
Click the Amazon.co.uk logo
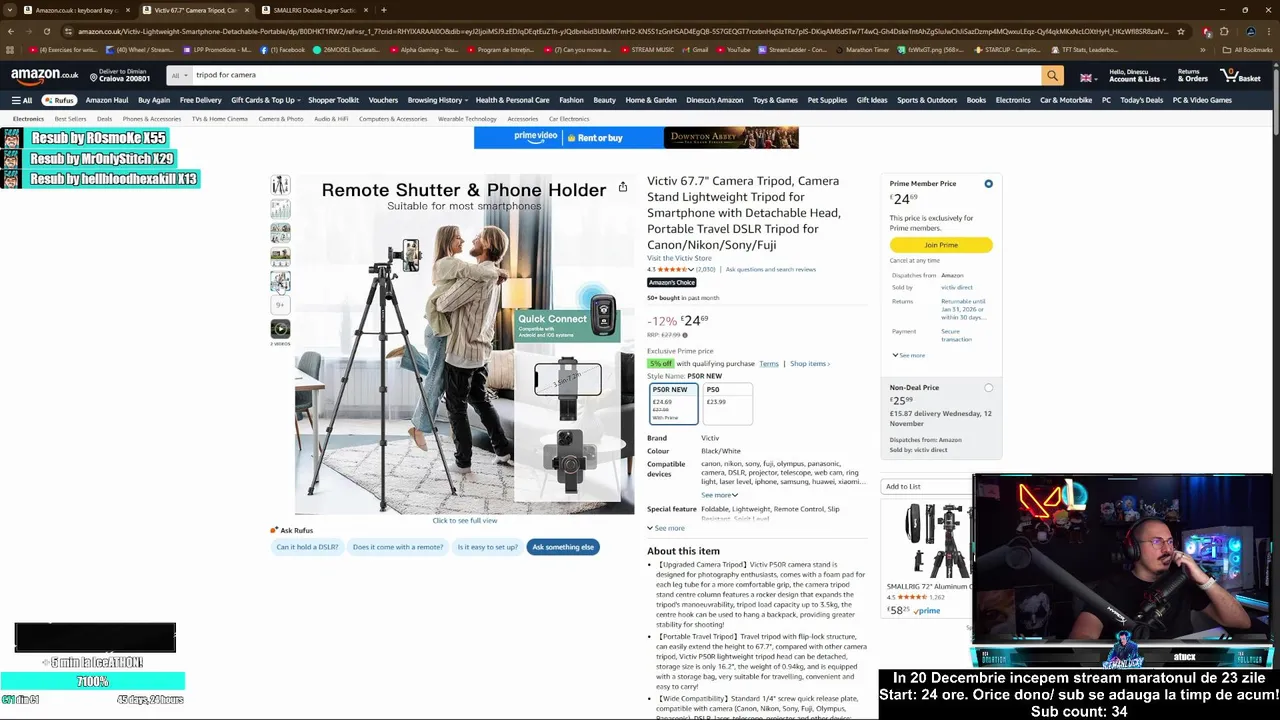pos(44,75)
